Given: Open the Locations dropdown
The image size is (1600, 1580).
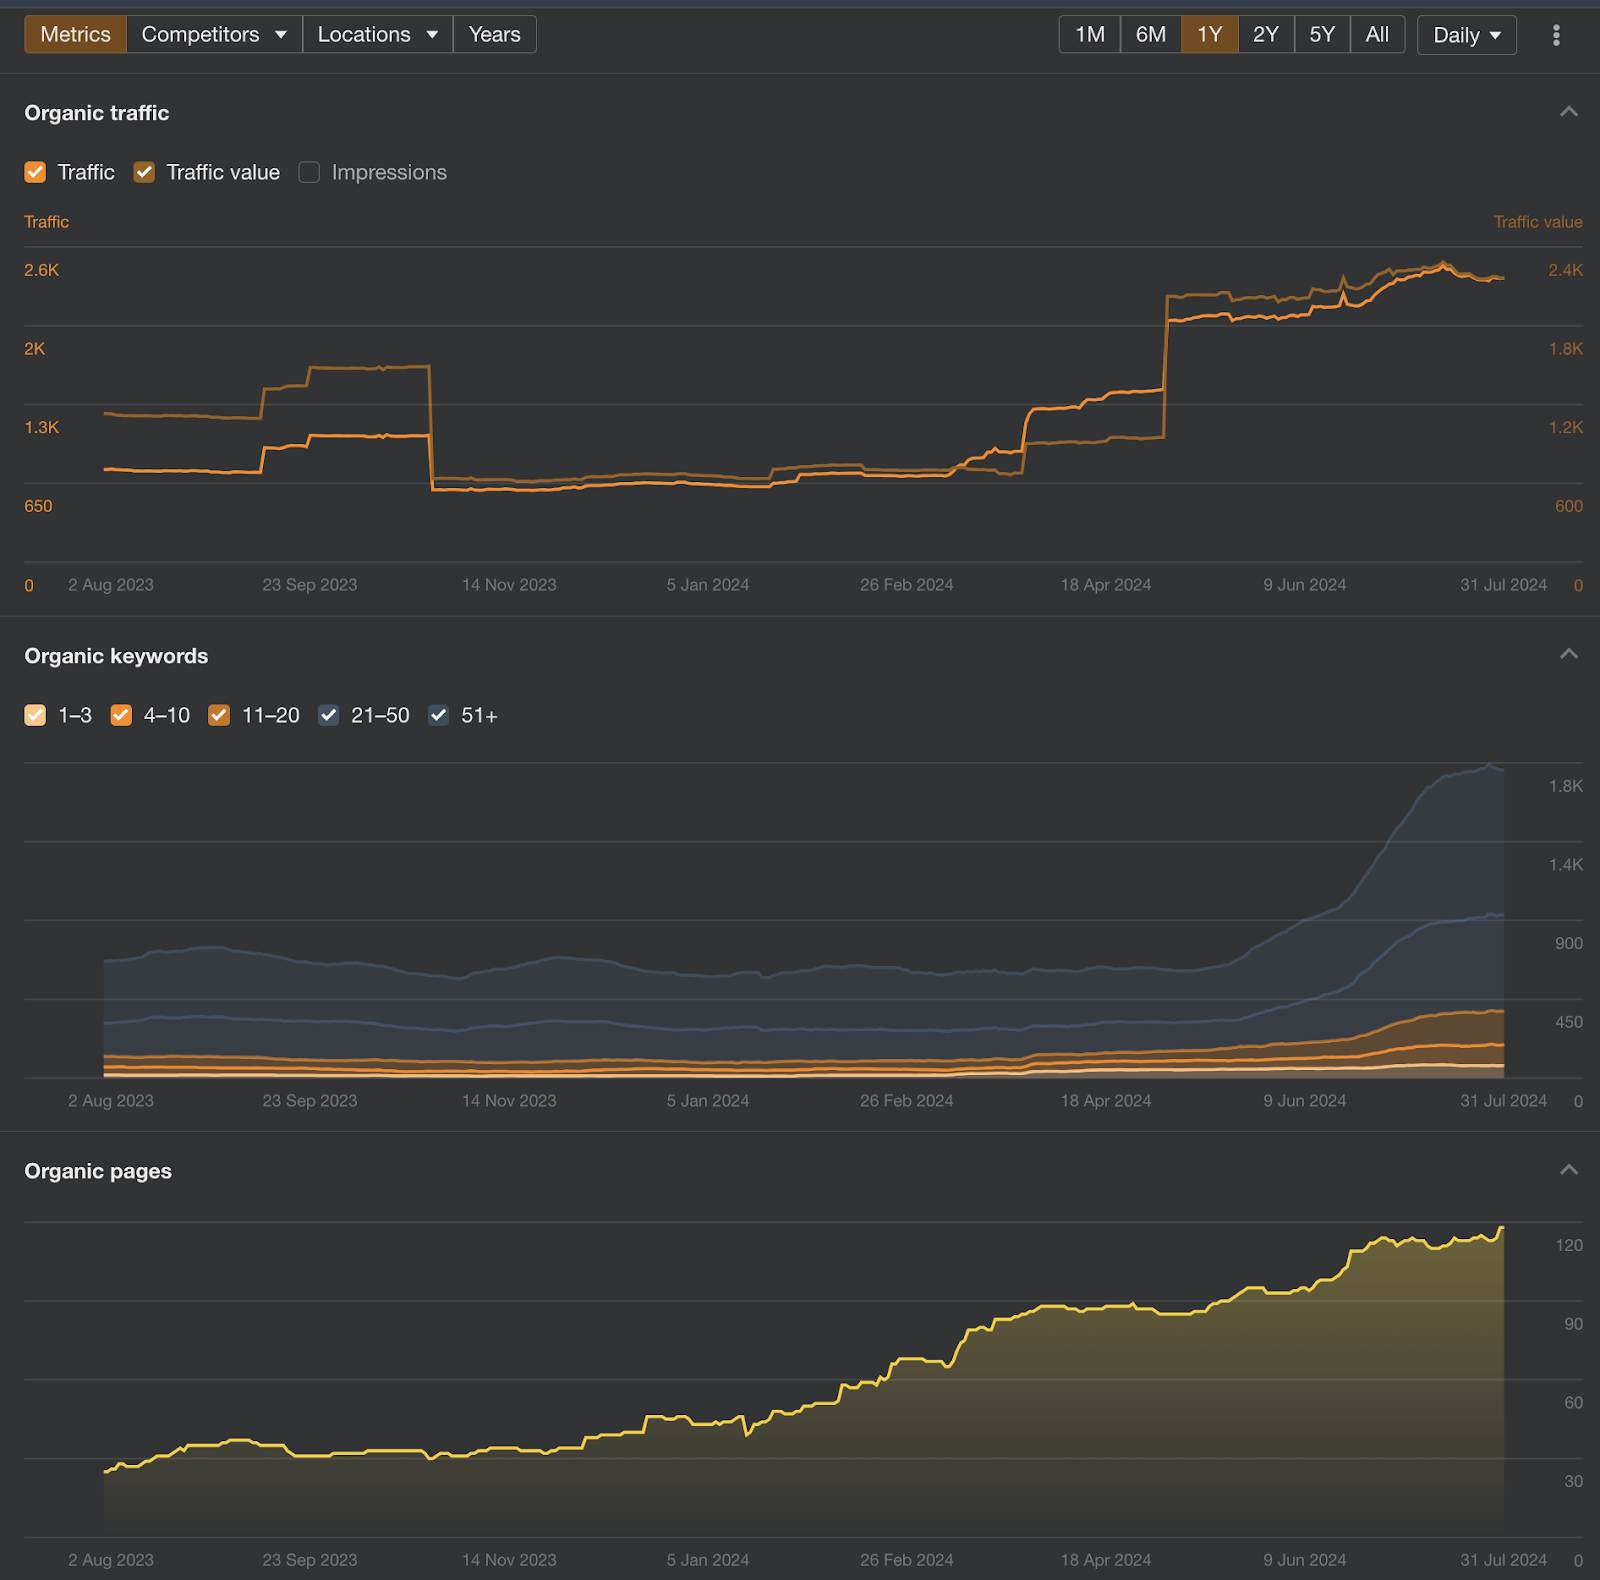Looking at the screenshot, I should 378,34.
